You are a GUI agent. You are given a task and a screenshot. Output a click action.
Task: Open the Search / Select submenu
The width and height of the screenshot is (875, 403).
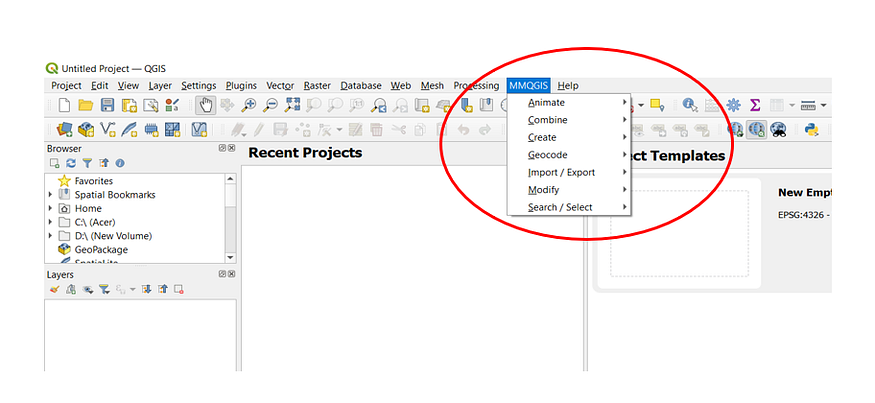click(569, 207)
